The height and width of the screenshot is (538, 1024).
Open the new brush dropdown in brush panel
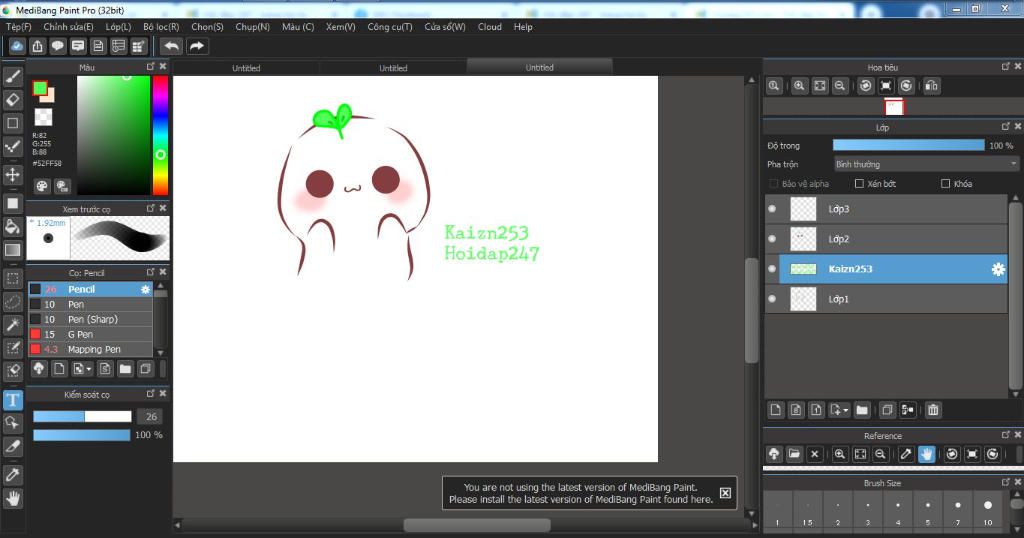[90, 369]
